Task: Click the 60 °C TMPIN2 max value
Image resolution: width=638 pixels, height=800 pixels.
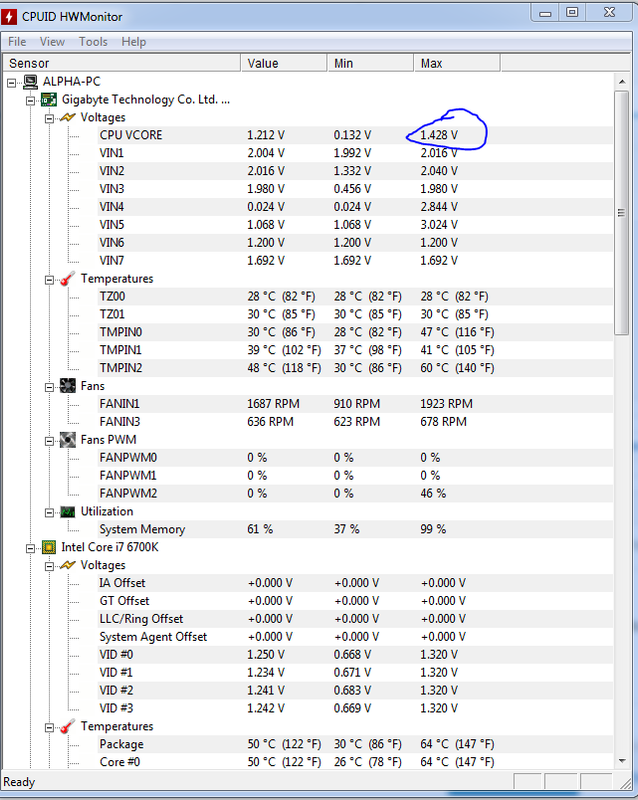Action: point(457,368)
